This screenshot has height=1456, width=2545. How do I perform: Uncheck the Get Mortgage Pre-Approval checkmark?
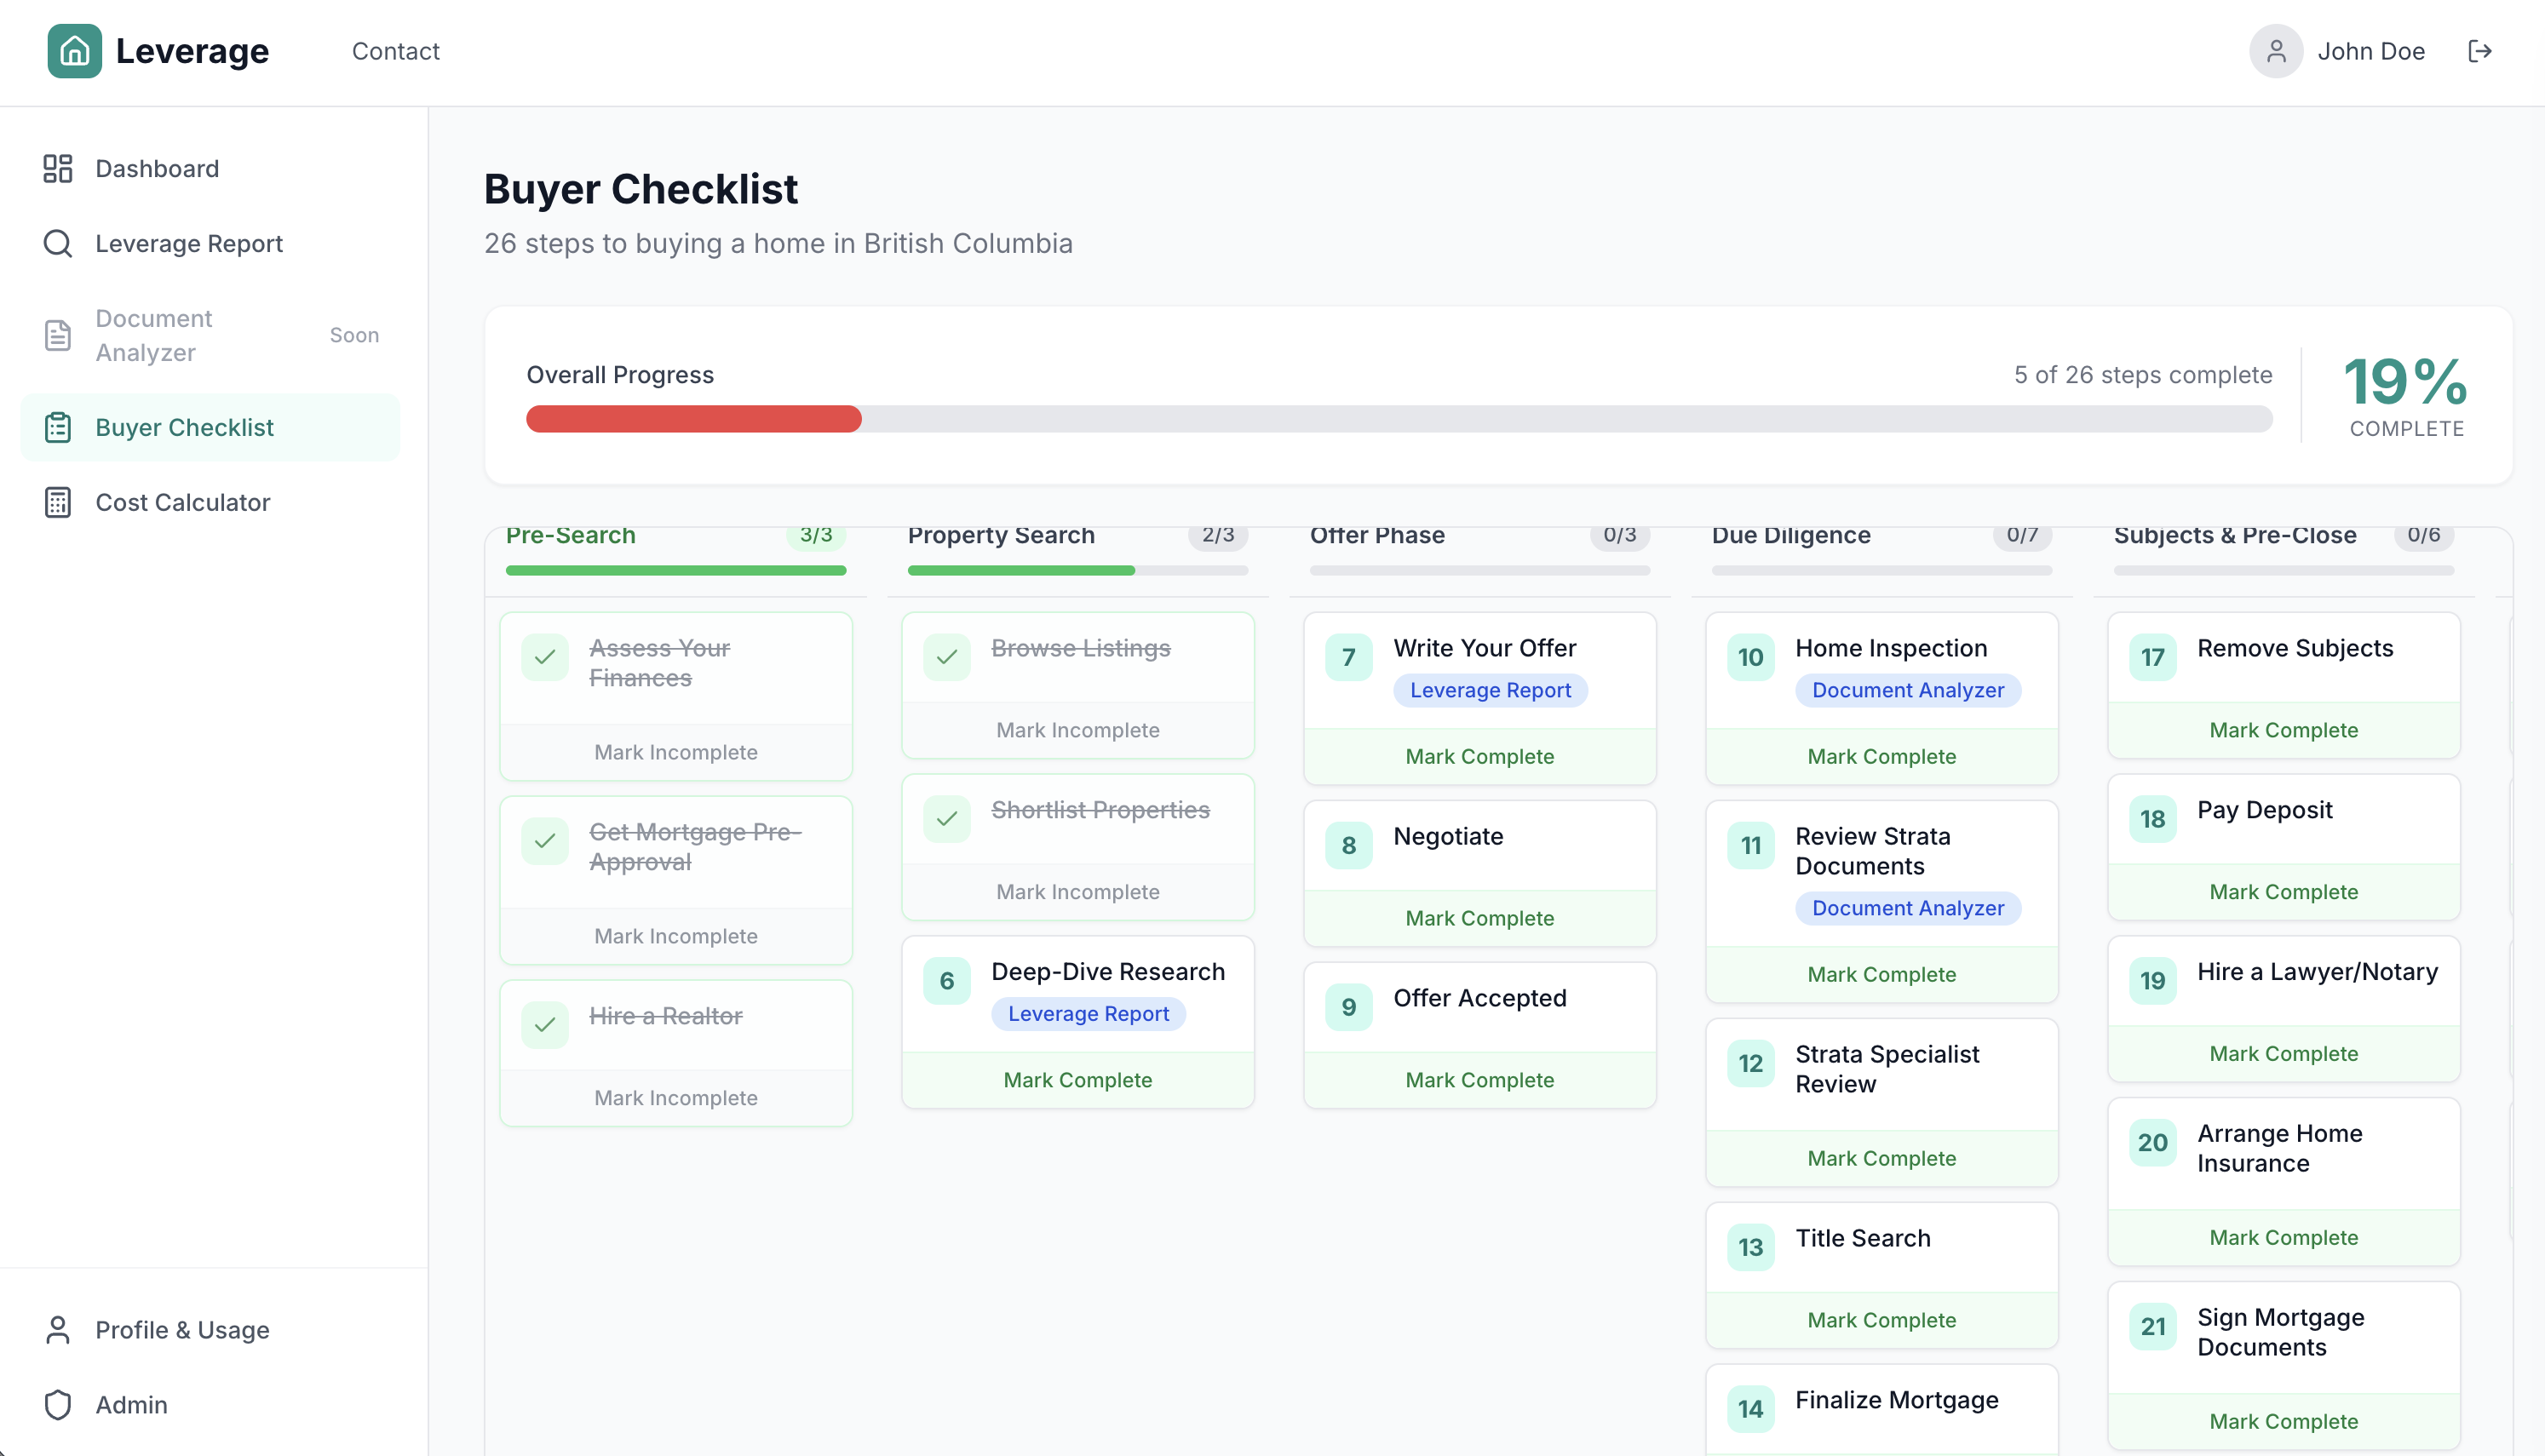[x=545, y=841]
